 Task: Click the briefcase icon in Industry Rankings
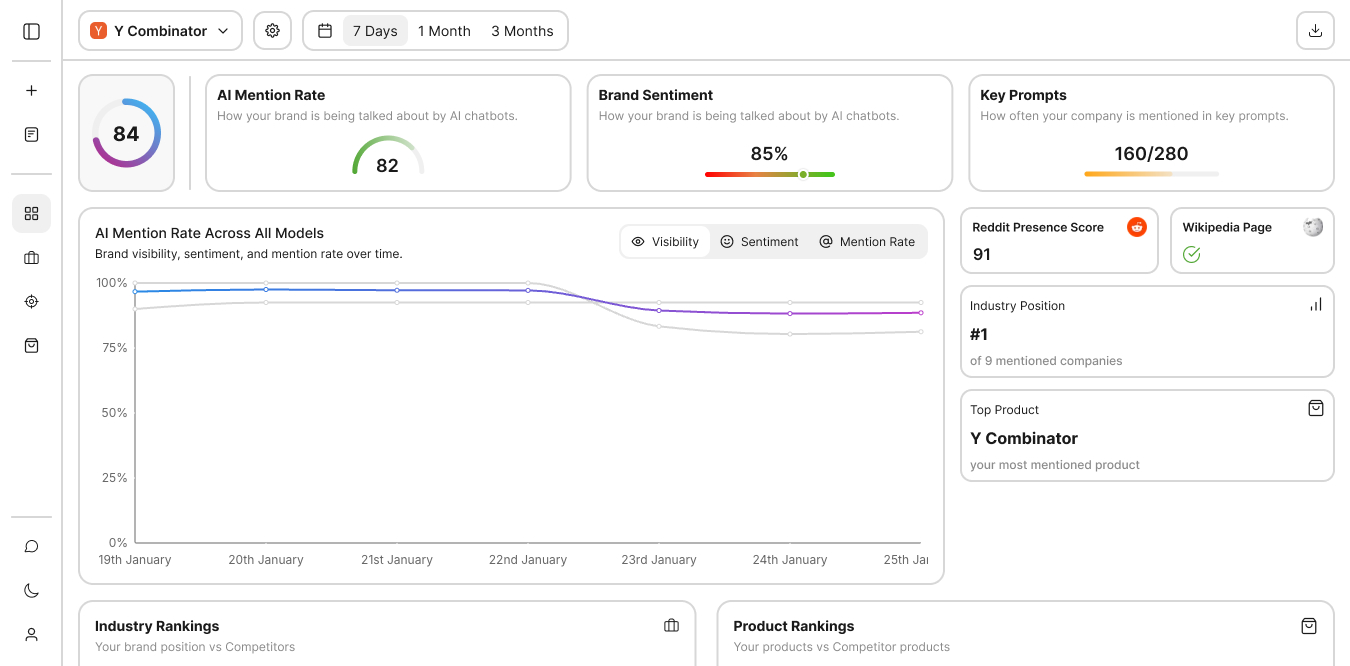(671, 626)
